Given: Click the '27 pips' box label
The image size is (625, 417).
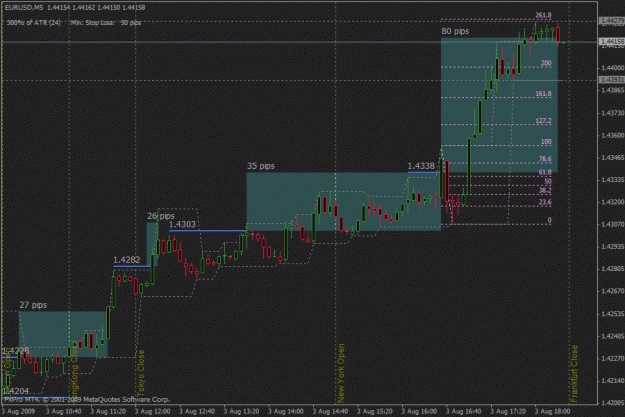Looking at the screenshot, I should coord(33,305).
